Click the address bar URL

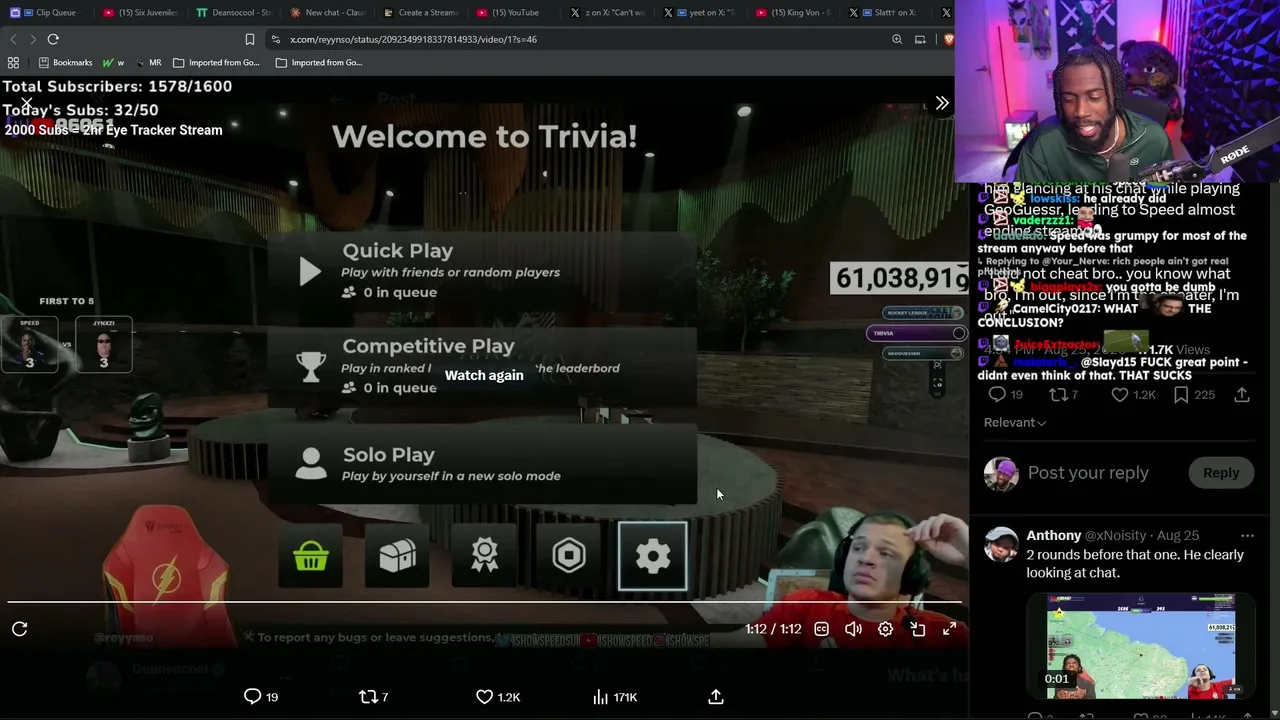(x=413, y=40)
